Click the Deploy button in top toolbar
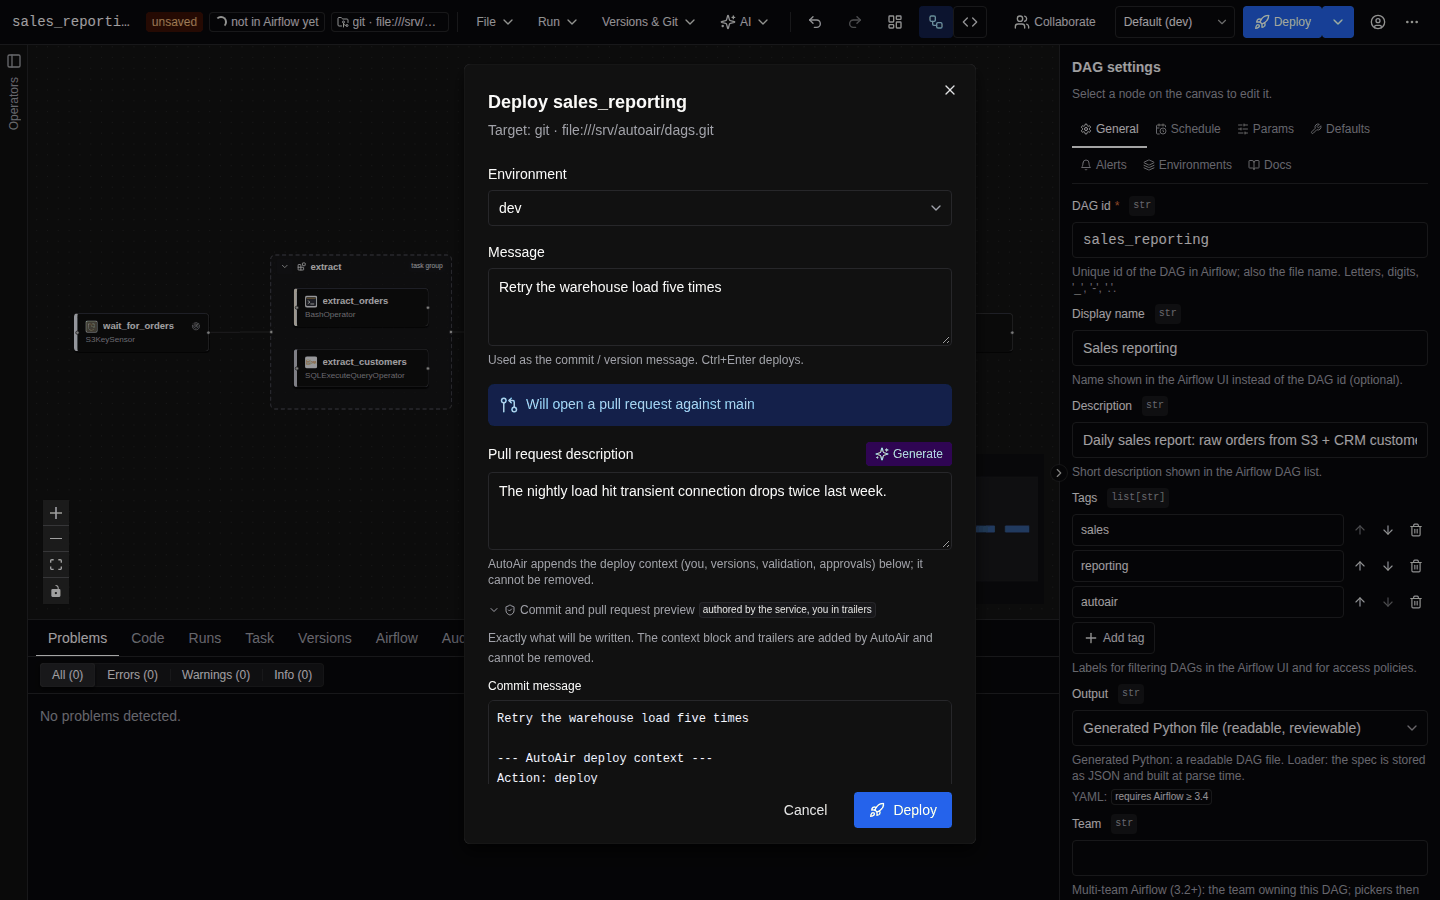 click(x=1283, y=22)
